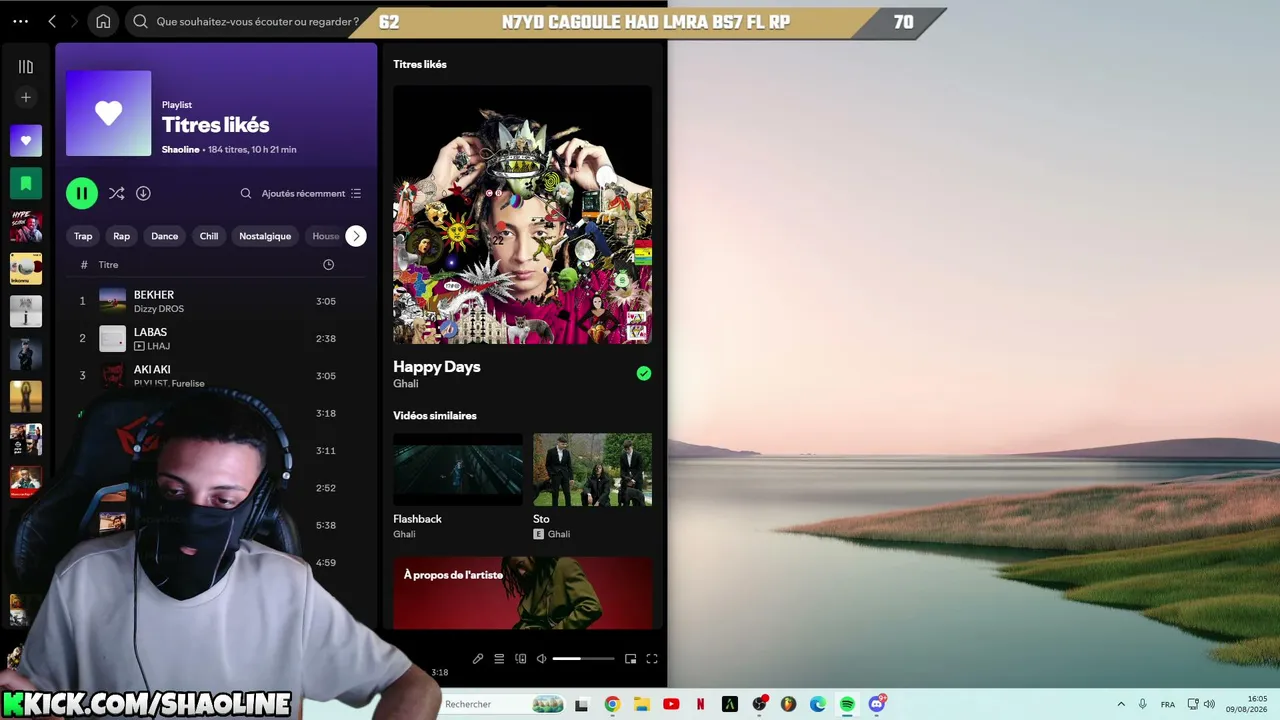The height and width of the screenshot is (720, 1280).
Task: Mute the Spotify volume
Action: point(541,659)
